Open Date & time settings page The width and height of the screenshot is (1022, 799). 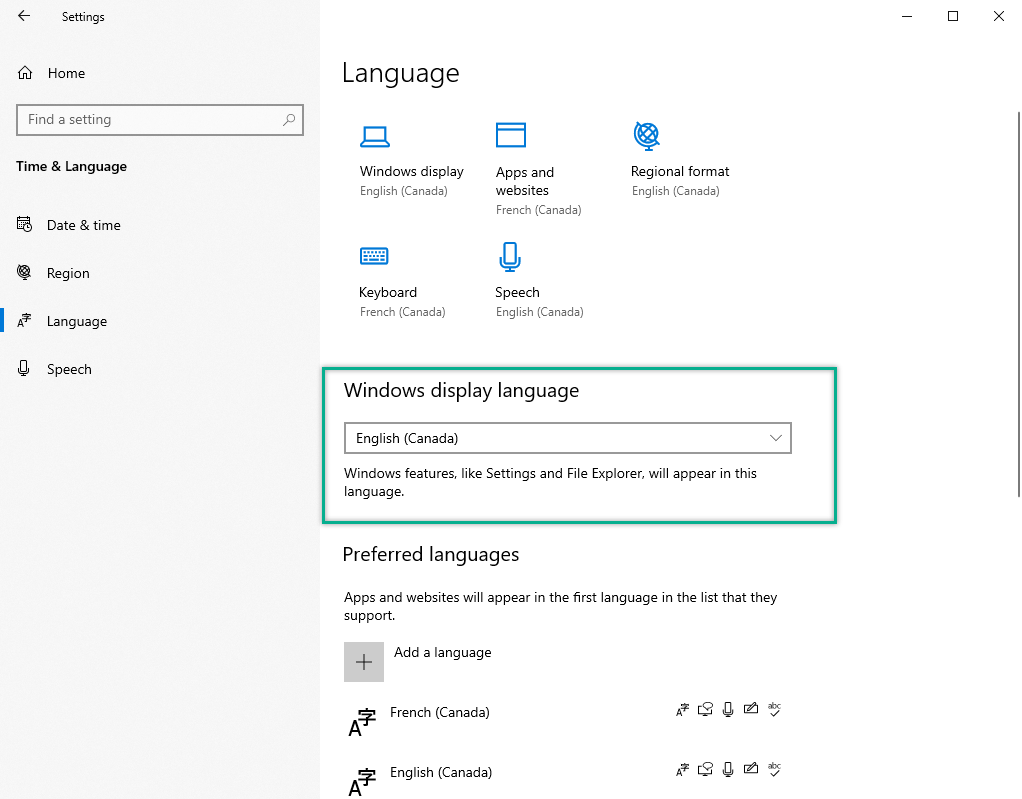(83, 225)
